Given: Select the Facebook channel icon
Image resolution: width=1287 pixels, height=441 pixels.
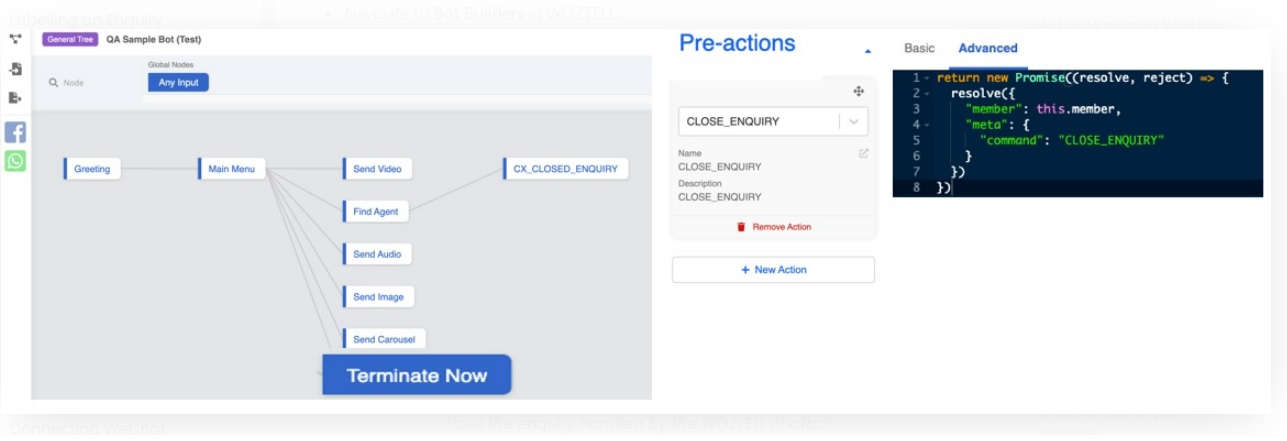Looking at the screenshot, I should point(15,132).
